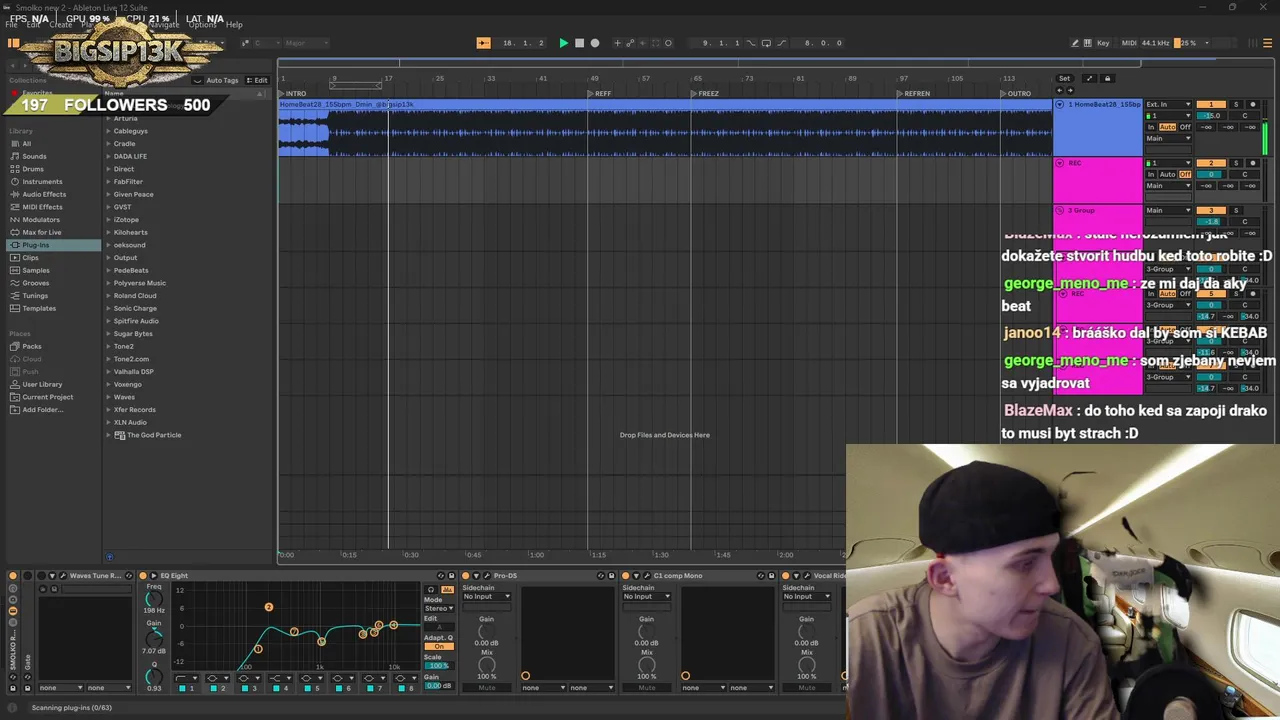Toggle the Automation Arm icon
Image resolution: width=1280 pixels, height=720 pixels.
tap(630, 43)
